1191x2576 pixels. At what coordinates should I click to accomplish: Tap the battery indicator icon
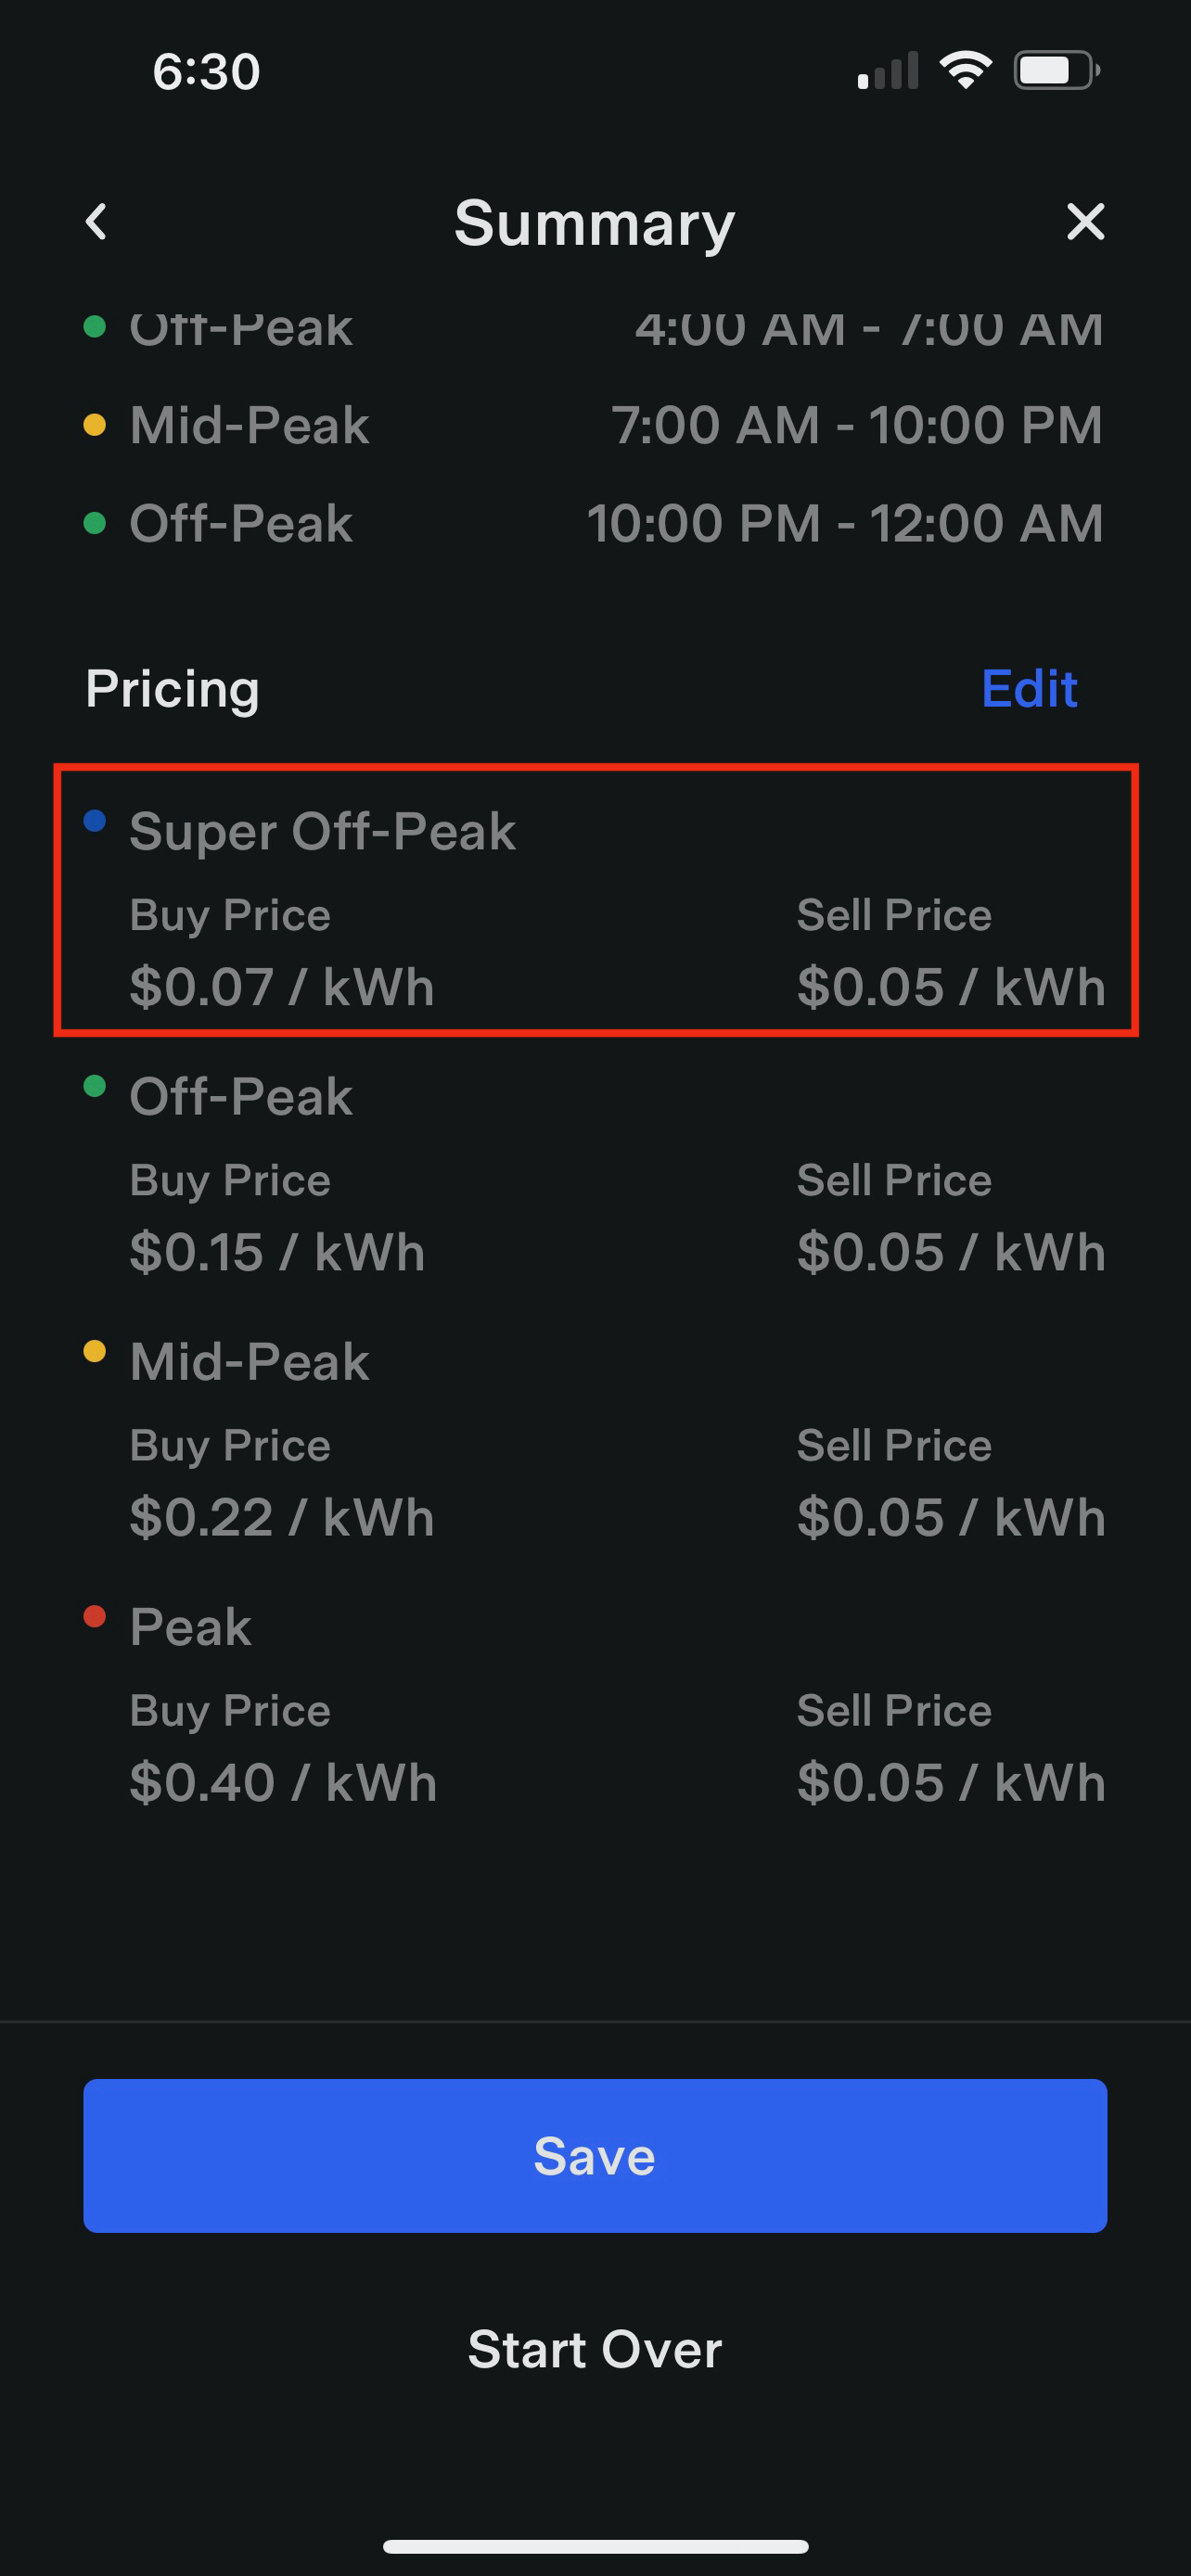click(1056, 70)
